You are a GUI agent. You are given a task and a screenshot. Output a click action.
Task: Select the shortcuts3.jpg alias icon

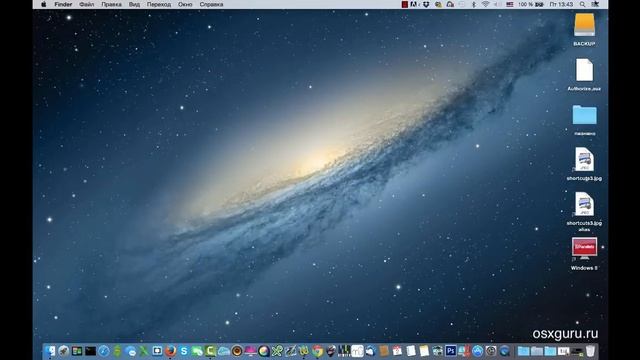click(584, 204)
